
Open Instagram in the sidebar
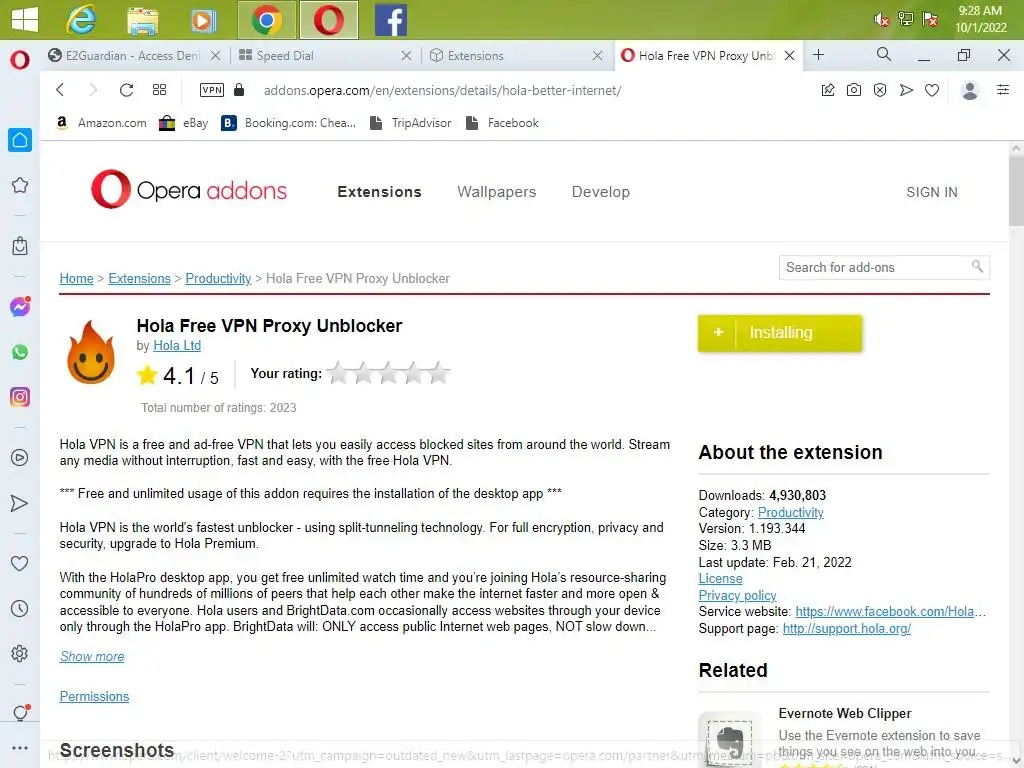tap(20, 397)
